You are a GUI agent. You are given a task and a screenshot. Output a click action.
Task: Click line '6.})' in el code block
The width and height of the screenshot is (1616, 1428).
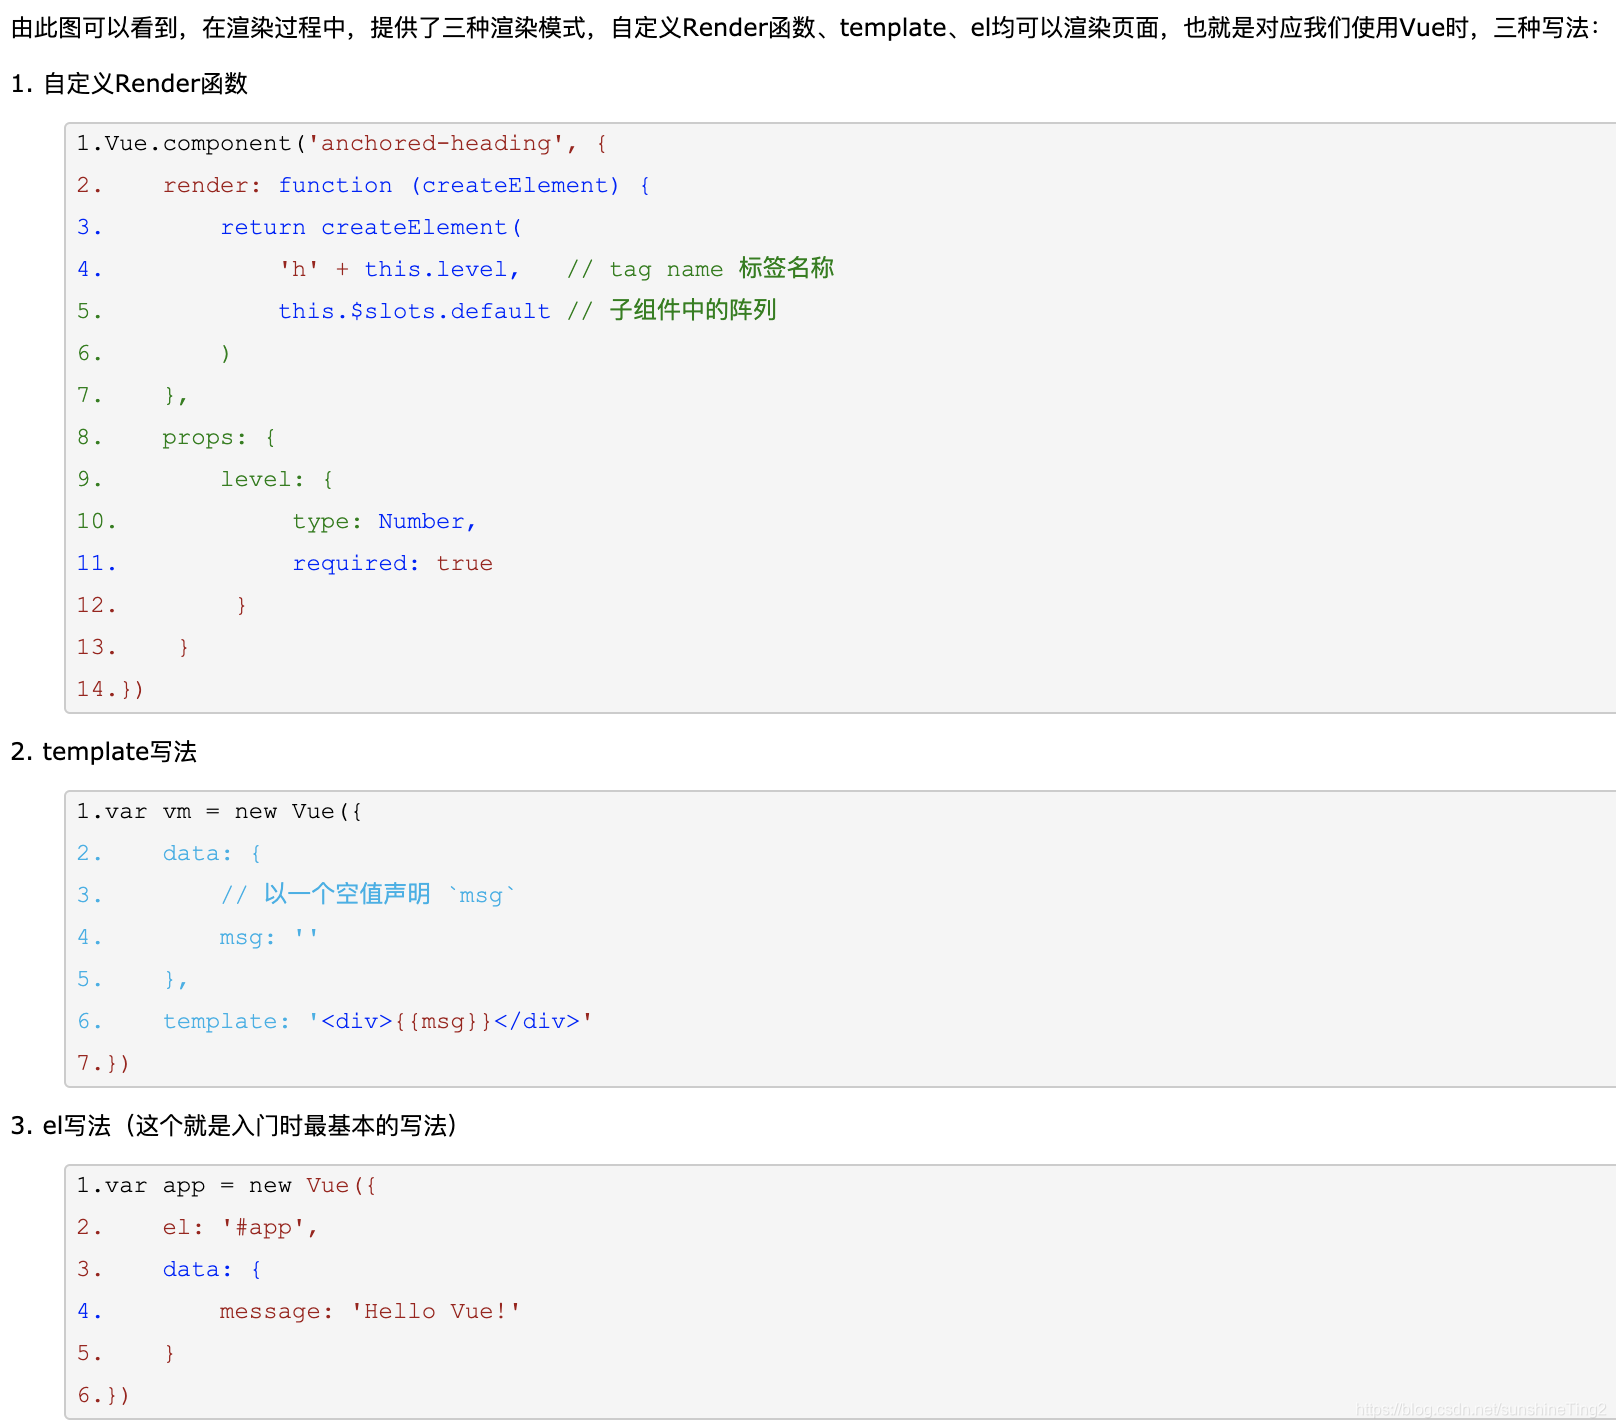(x=103, y=1395)
